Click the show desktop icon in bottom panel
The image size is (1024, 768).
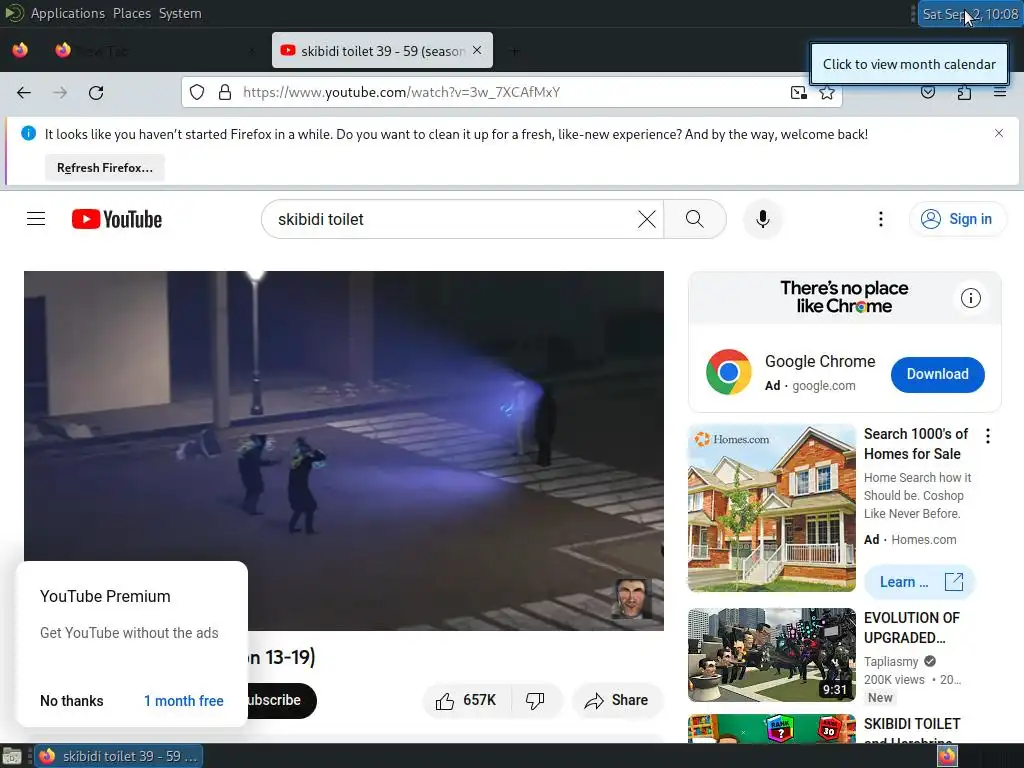[x=12, y=756]
